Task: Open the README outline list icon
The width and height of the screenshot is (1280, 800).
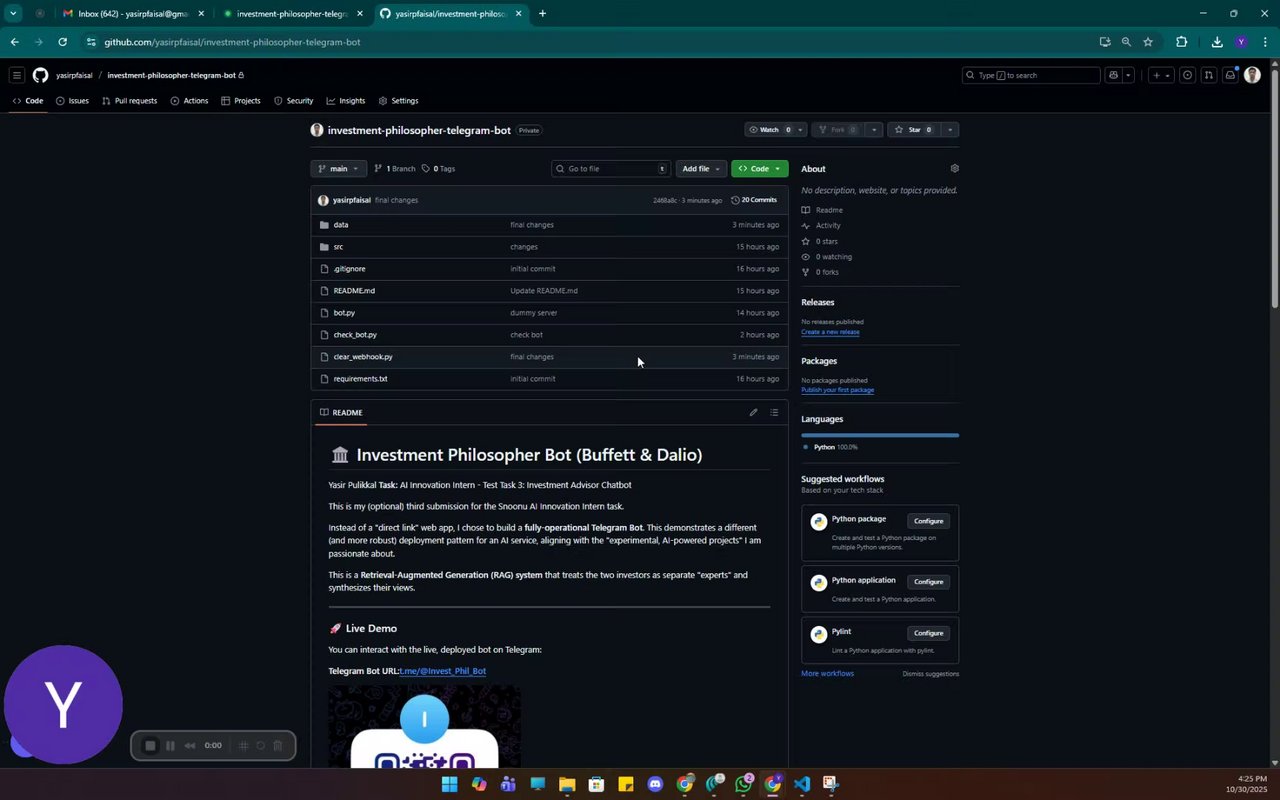Action: coord(774,412)
